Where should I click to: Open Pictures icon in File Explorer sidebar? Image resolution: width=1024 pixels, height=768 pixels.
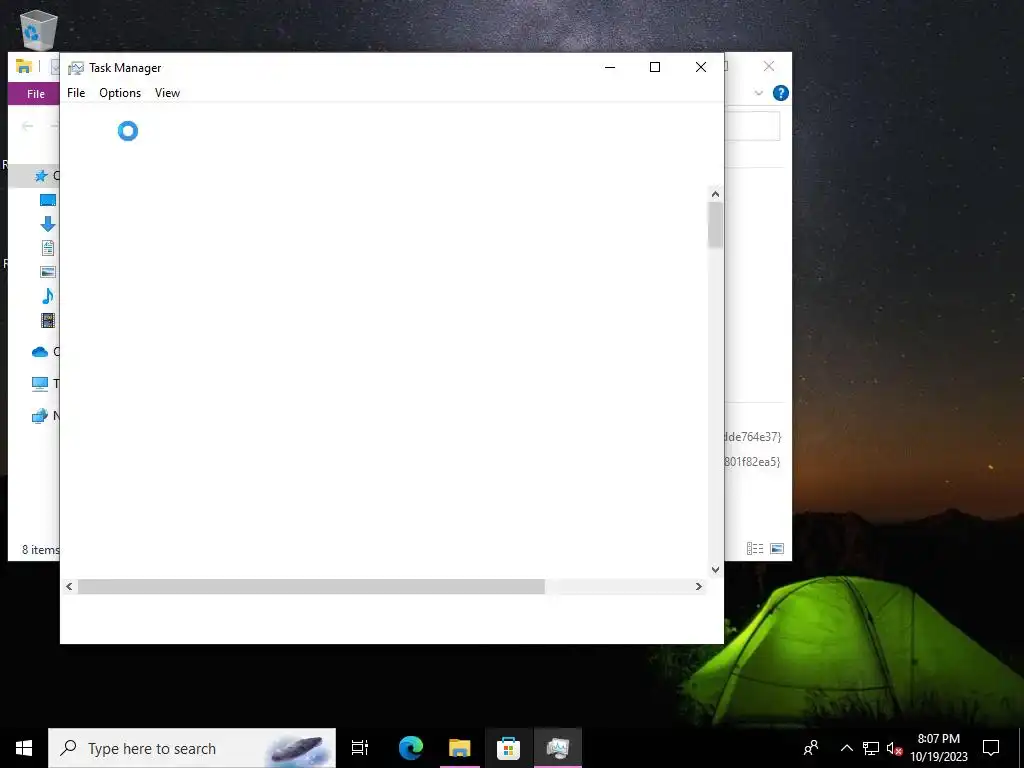coord(48,272)
